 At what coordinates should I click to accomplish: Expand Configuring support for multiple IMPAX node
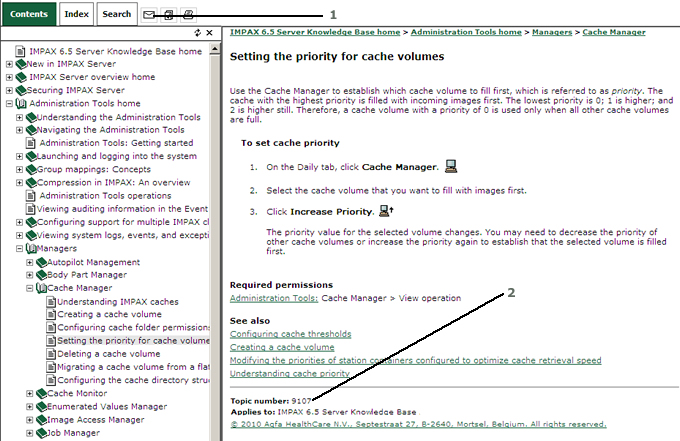(x=20, y=222)
